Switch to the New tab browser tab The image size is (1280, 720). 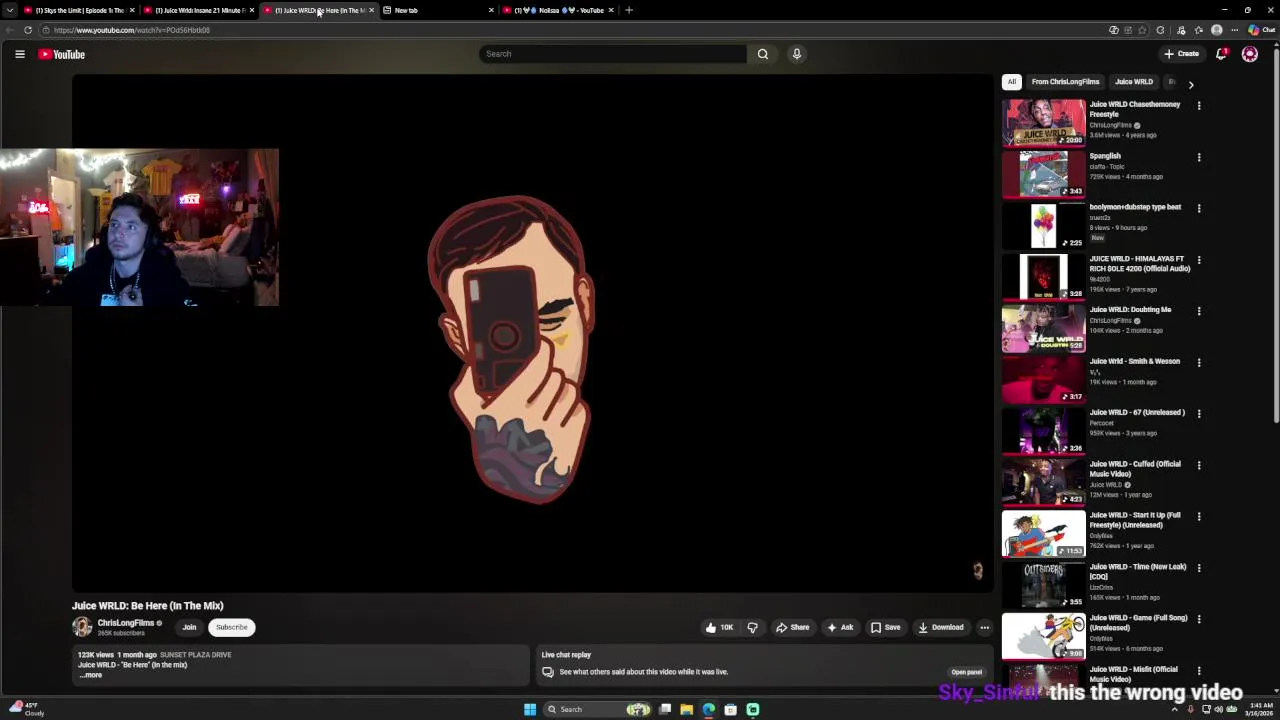[438, 10]
